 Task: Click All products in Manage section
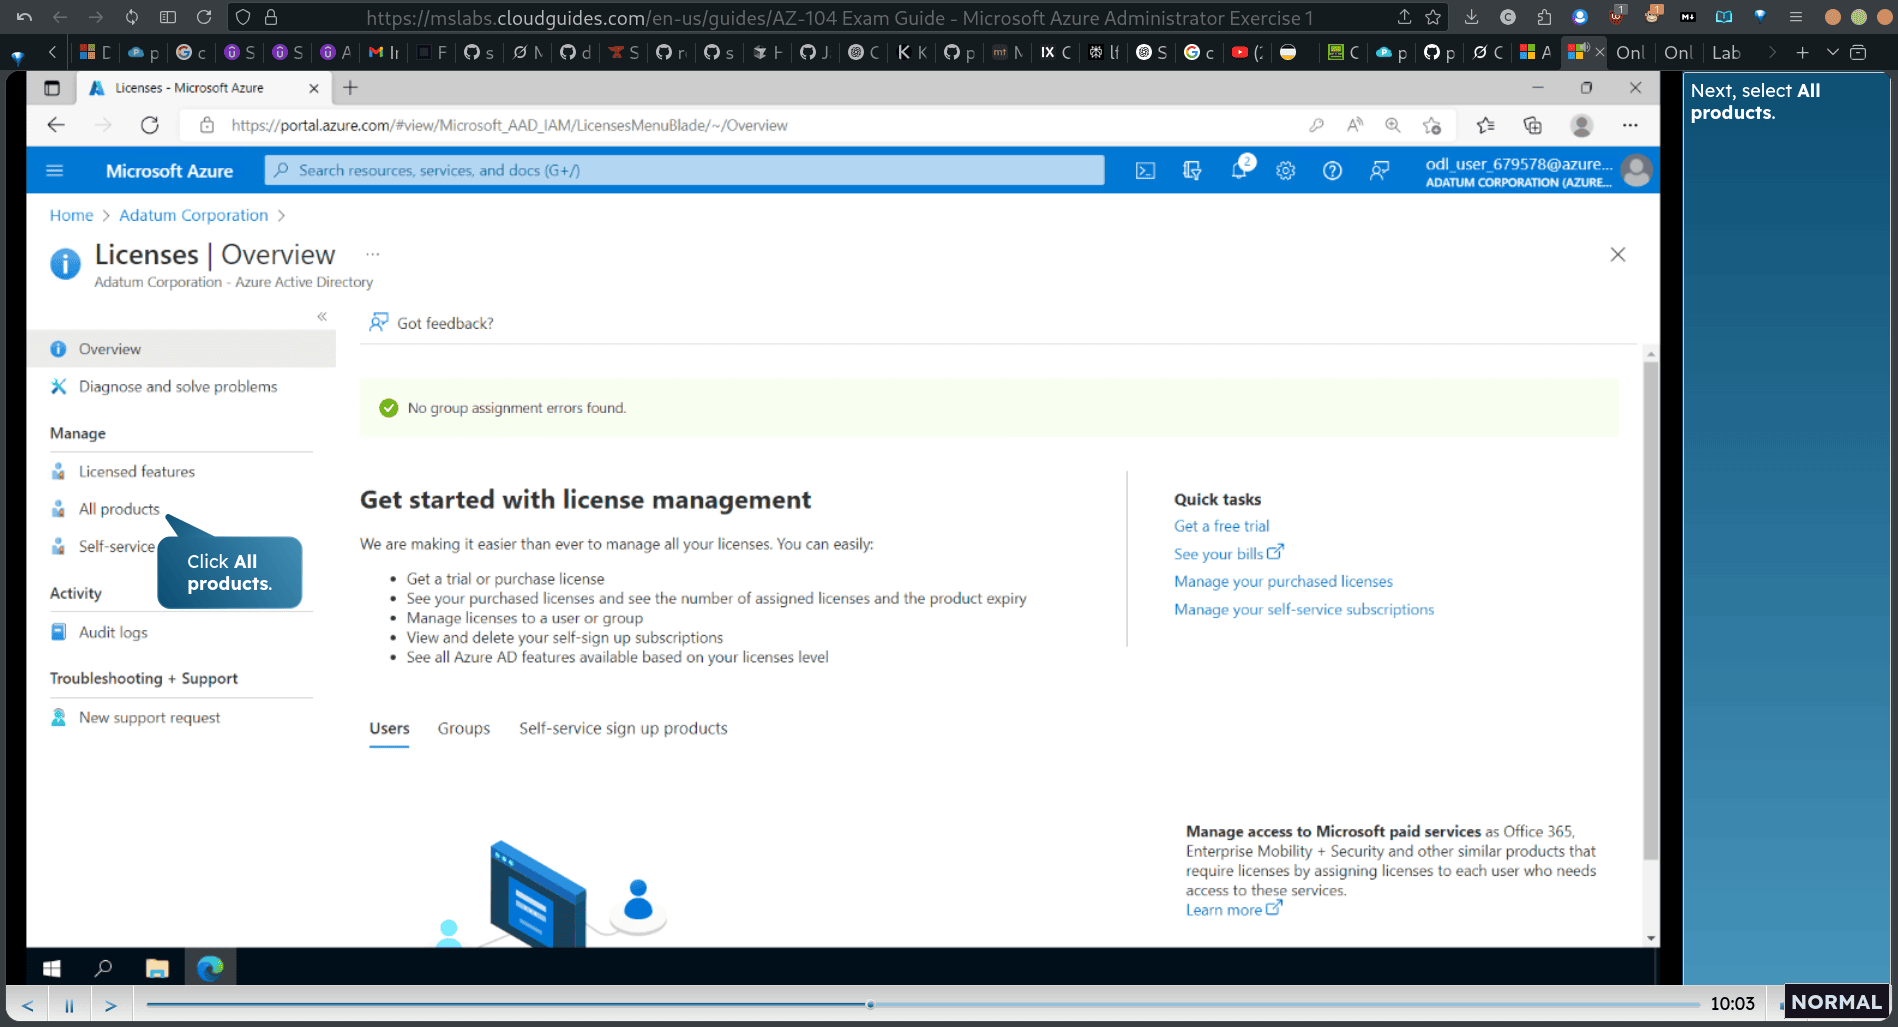coord(119,509)
